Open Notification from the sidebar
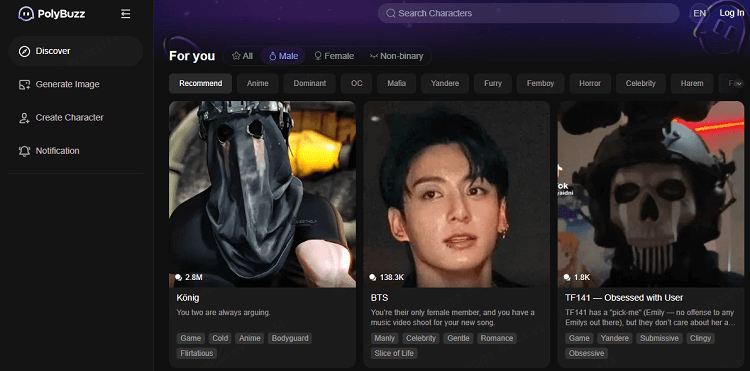Viewport: 750px width, 371px height. pyautogui.click(x=76, y=151)
